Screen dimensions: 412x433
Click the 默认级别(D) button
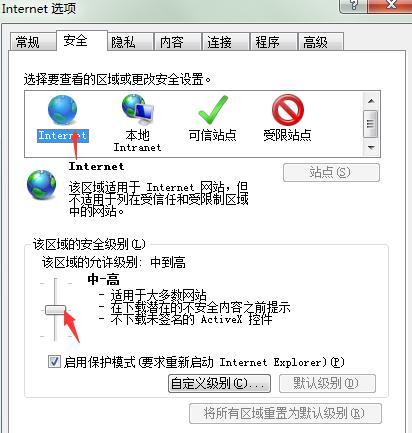pos(327,383)
